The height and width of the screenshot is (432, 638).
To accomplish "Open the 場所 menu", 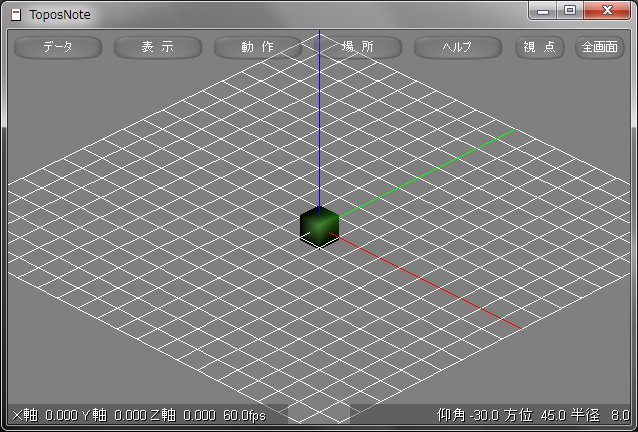I will 358,47.
